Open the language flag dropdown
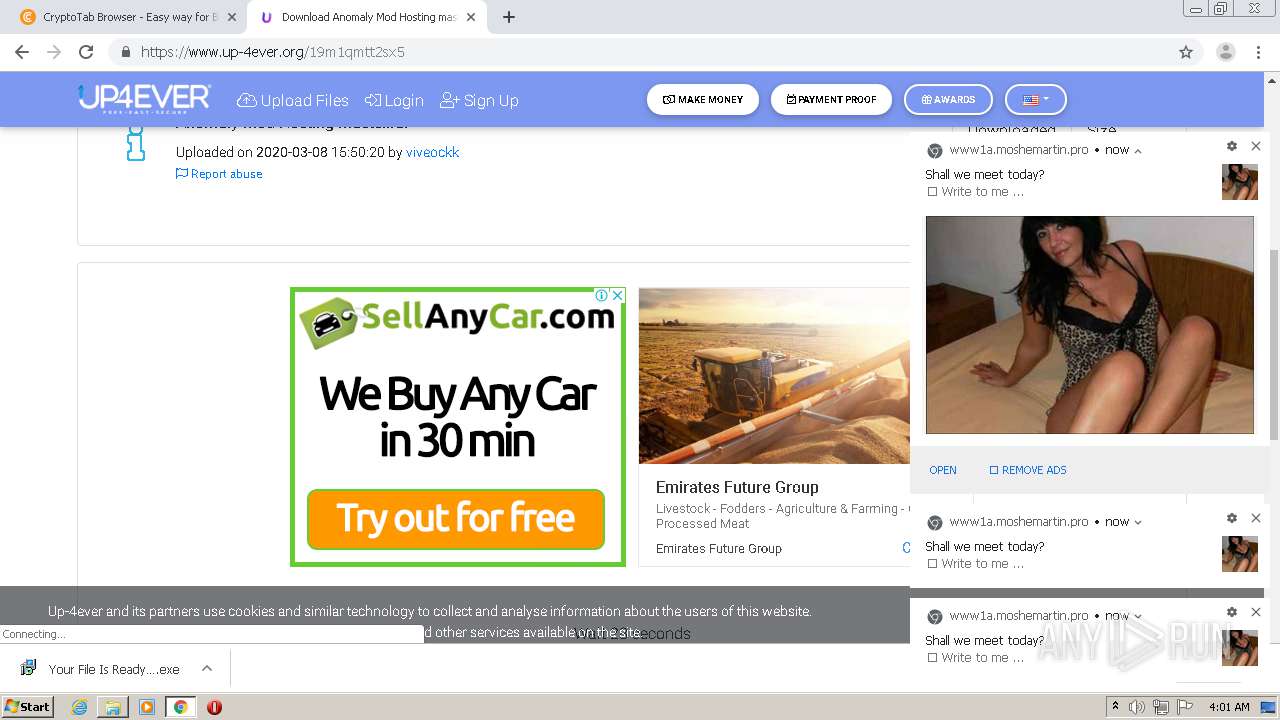1280x720 pixels. pos(1036,100)
